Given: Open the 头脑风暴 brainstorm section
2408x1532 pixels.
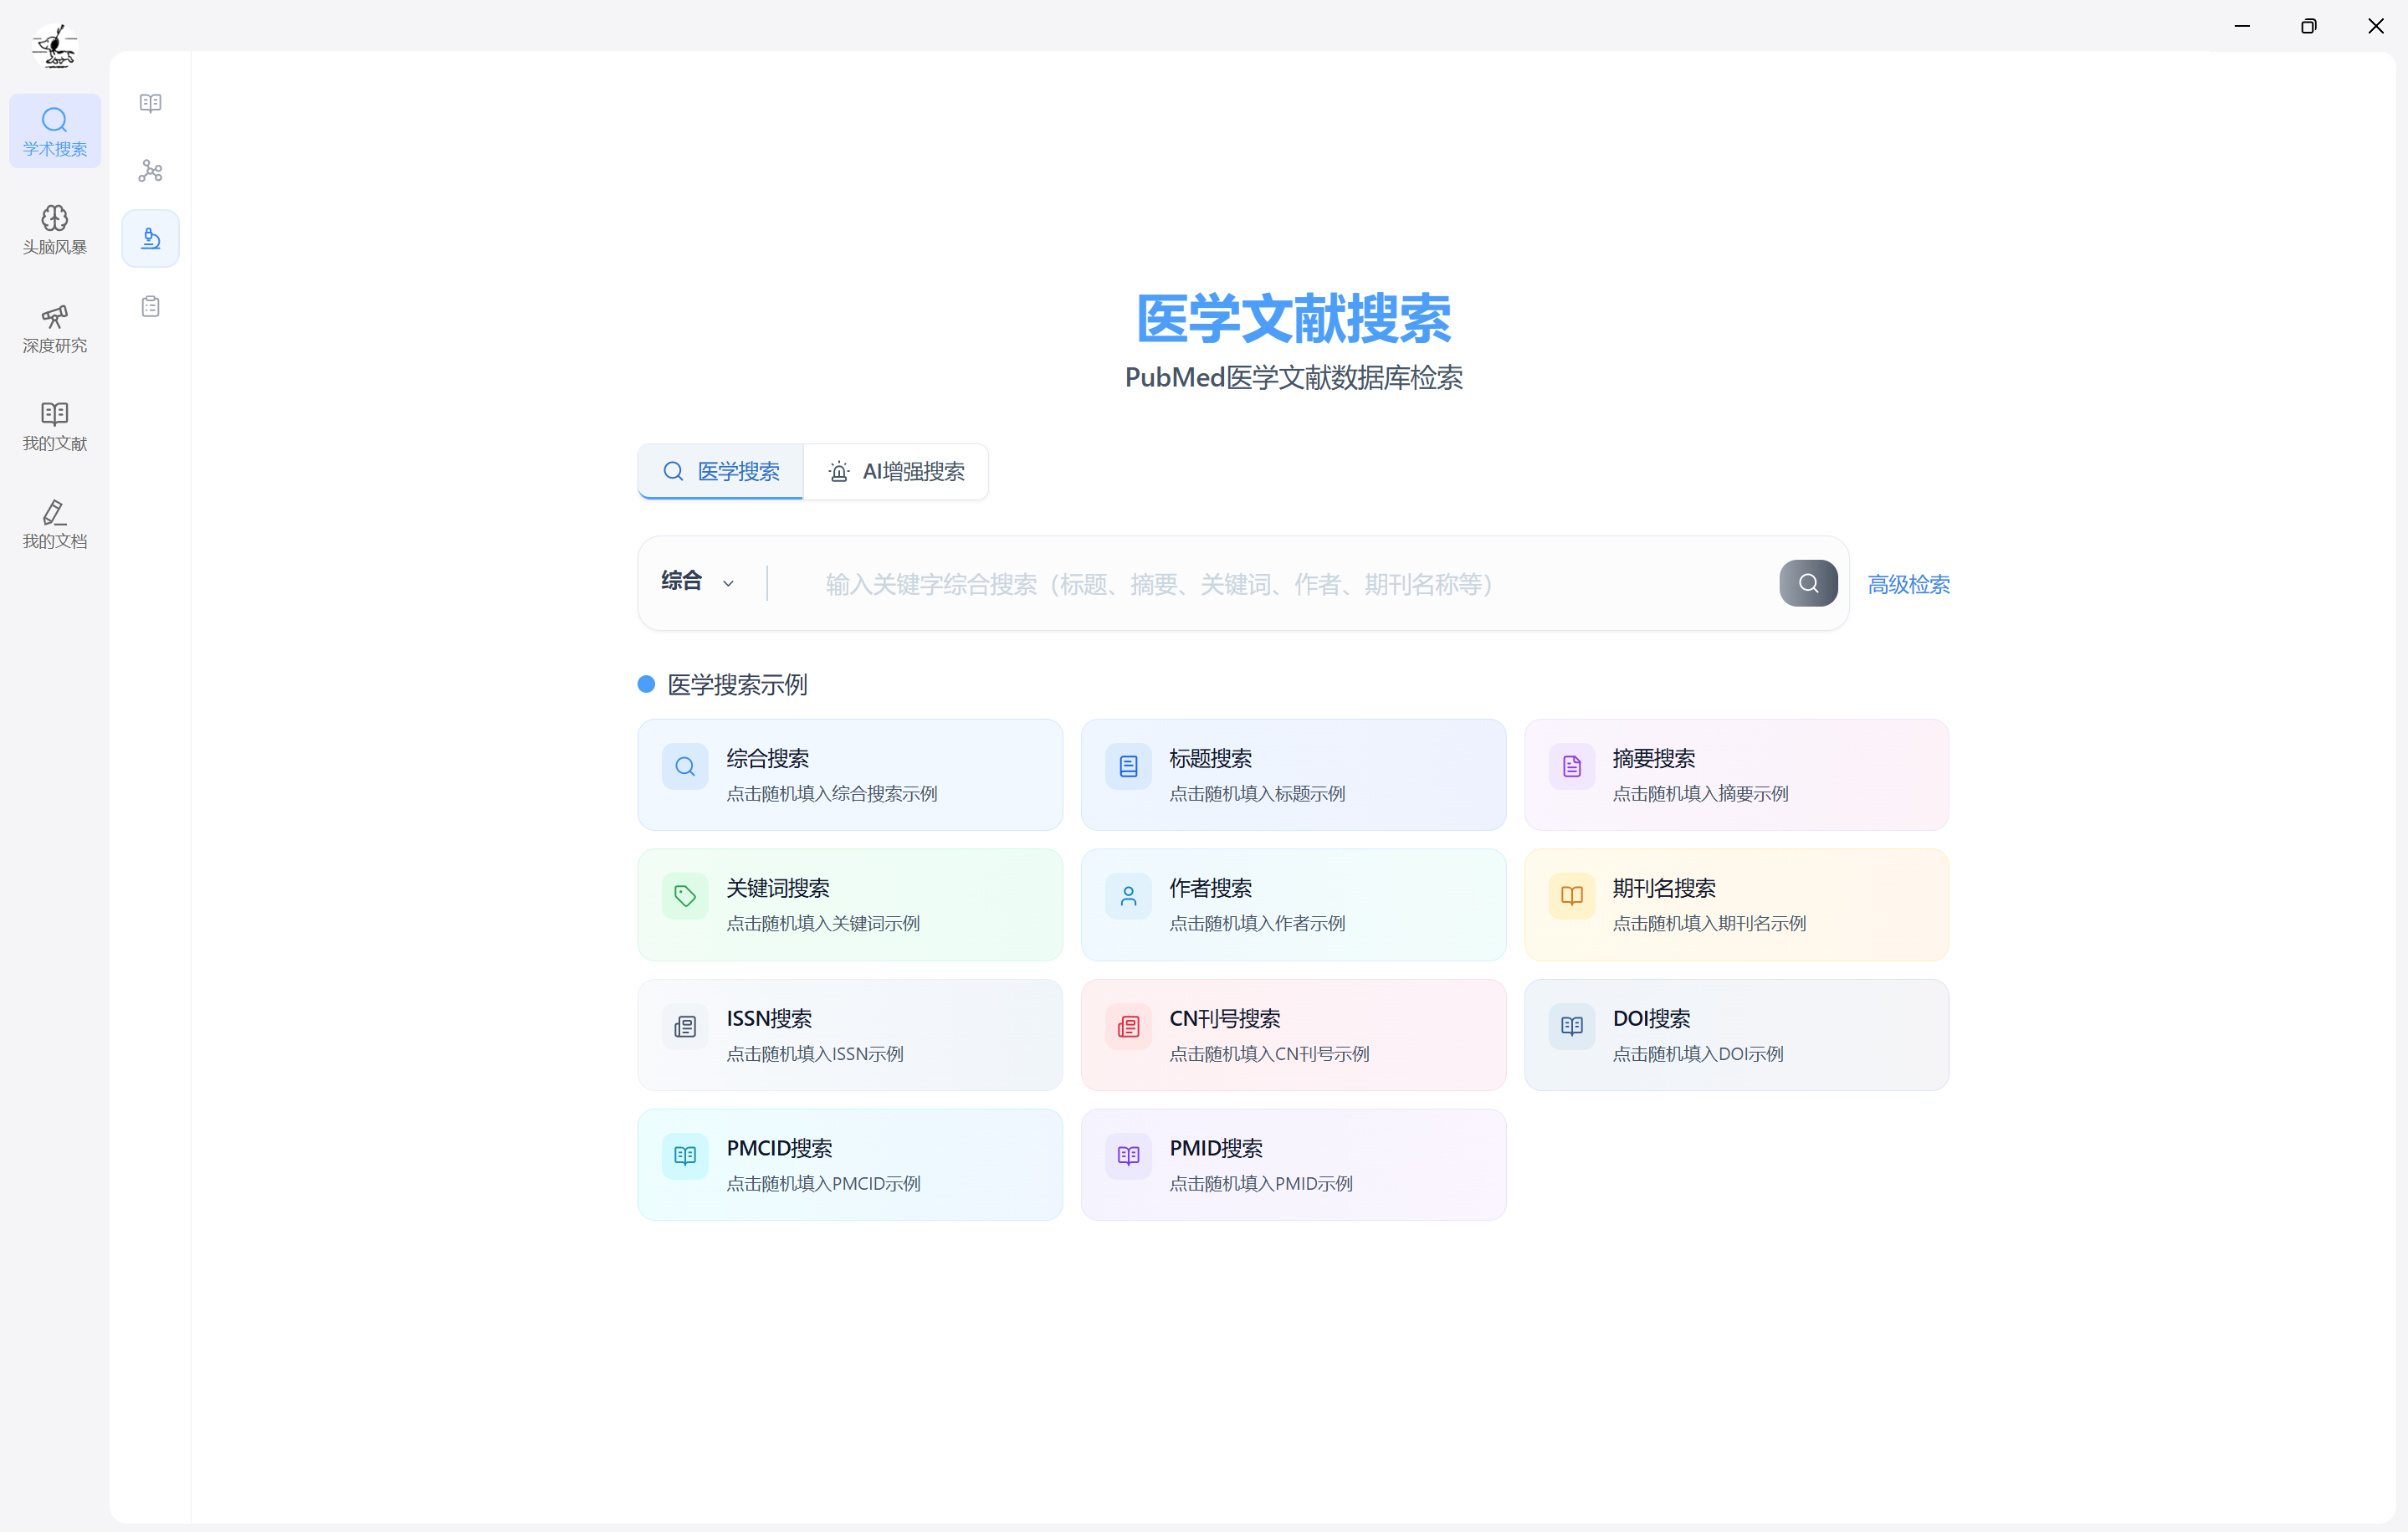Looking at the screenshot, I should pyautogui.click(x=55, y=230).
